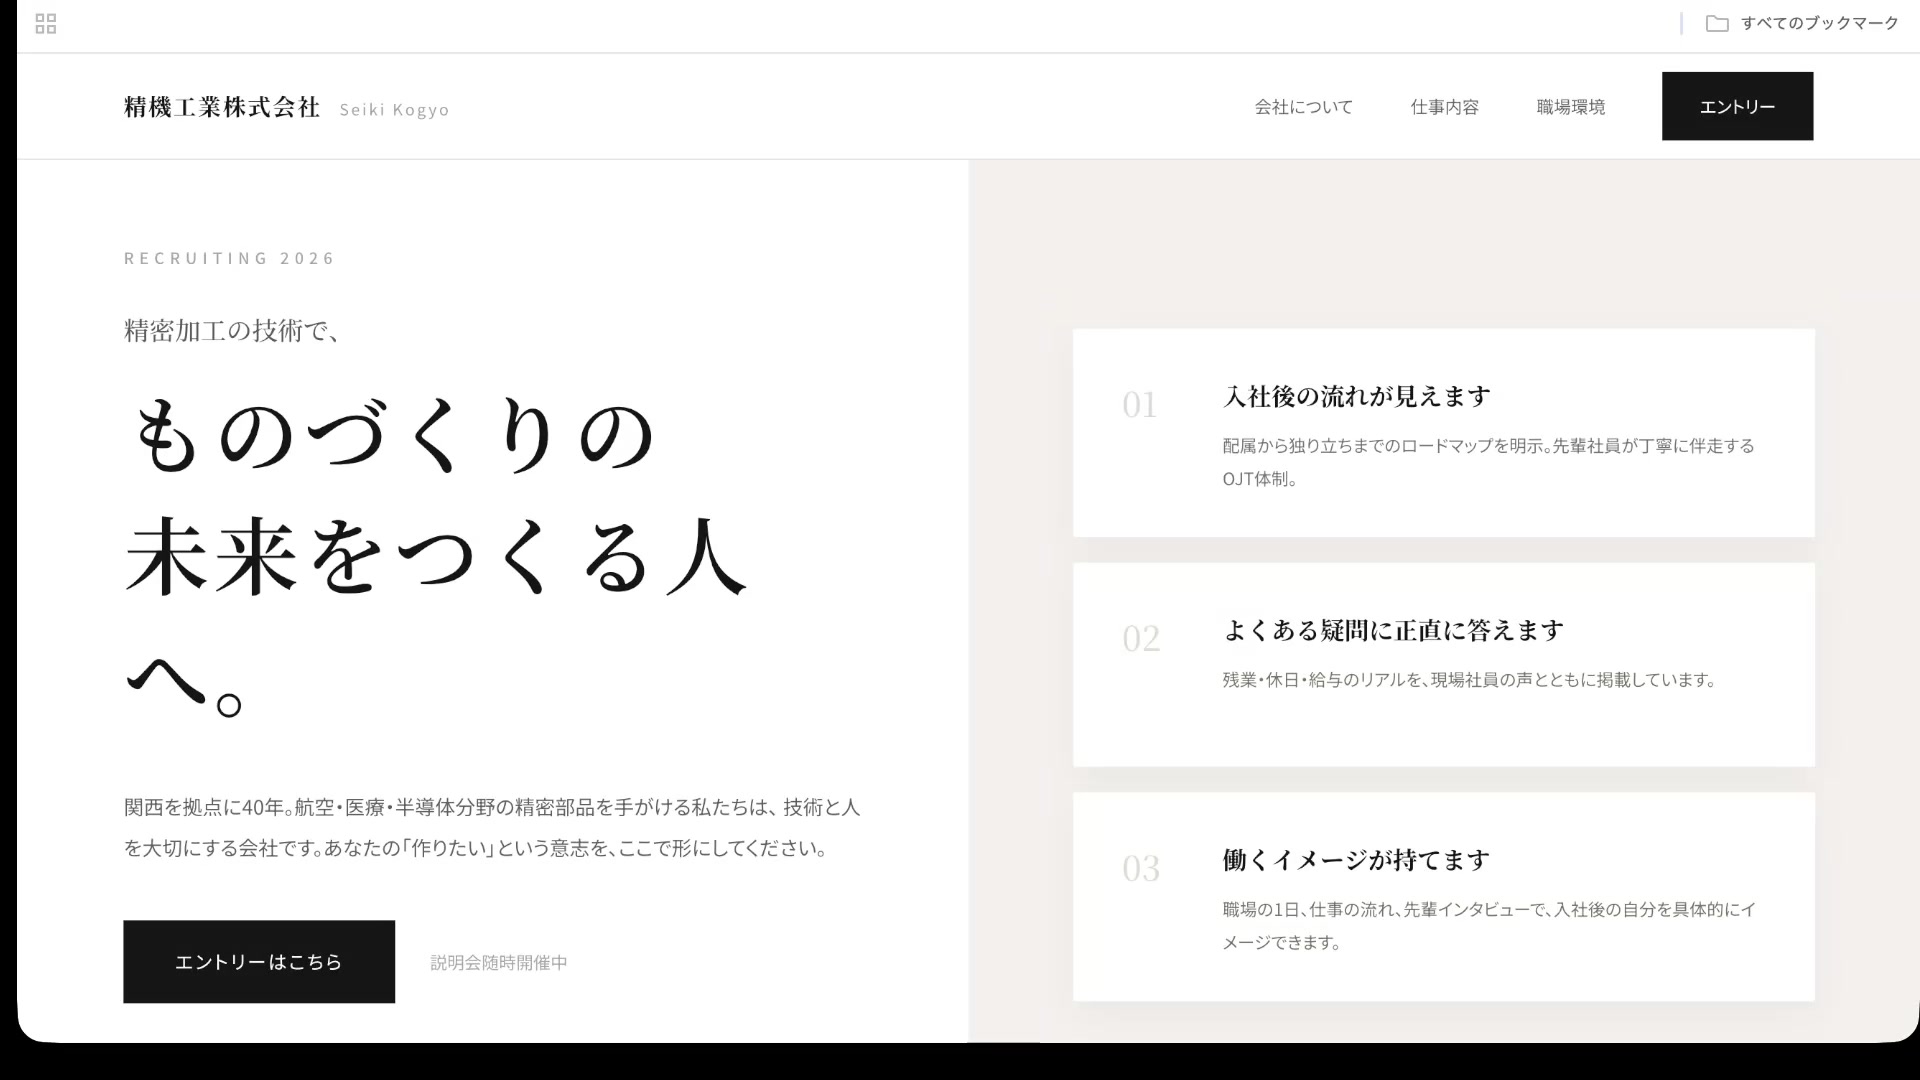The height and width of the screenshot is (1080, 1920).
Task: Click the 関西を拠点に40年 paragraph
Action: [492, 827]
